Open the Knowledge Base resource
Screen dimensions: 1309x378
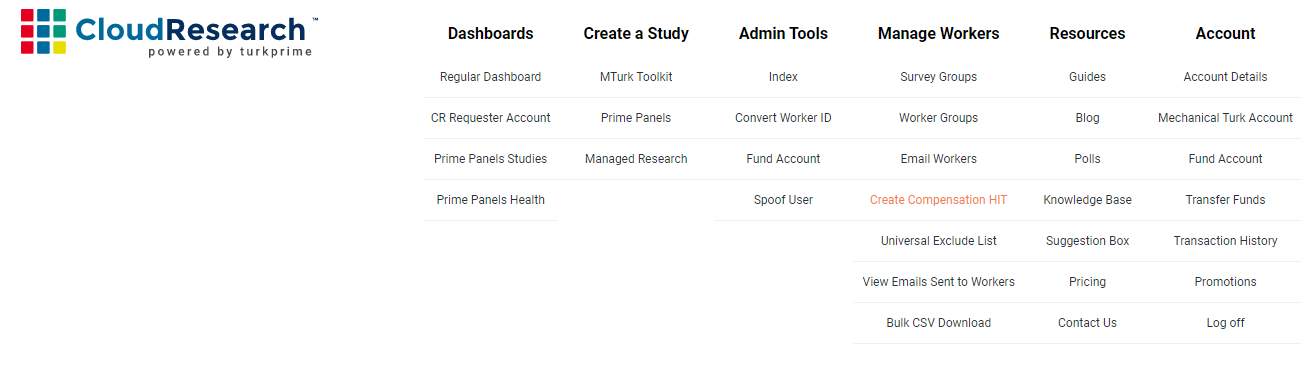(x=1087, y=200)
